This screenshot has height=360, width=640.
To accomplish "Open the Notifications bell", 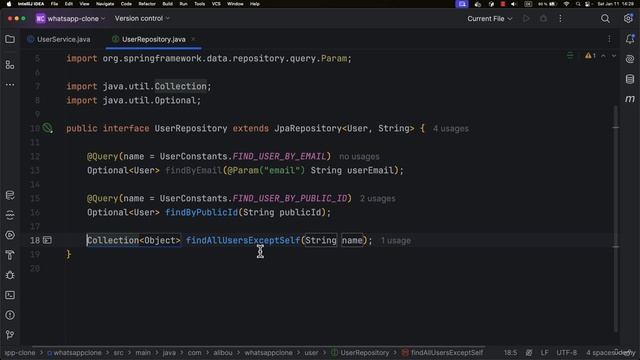I will tap(630, 39).
